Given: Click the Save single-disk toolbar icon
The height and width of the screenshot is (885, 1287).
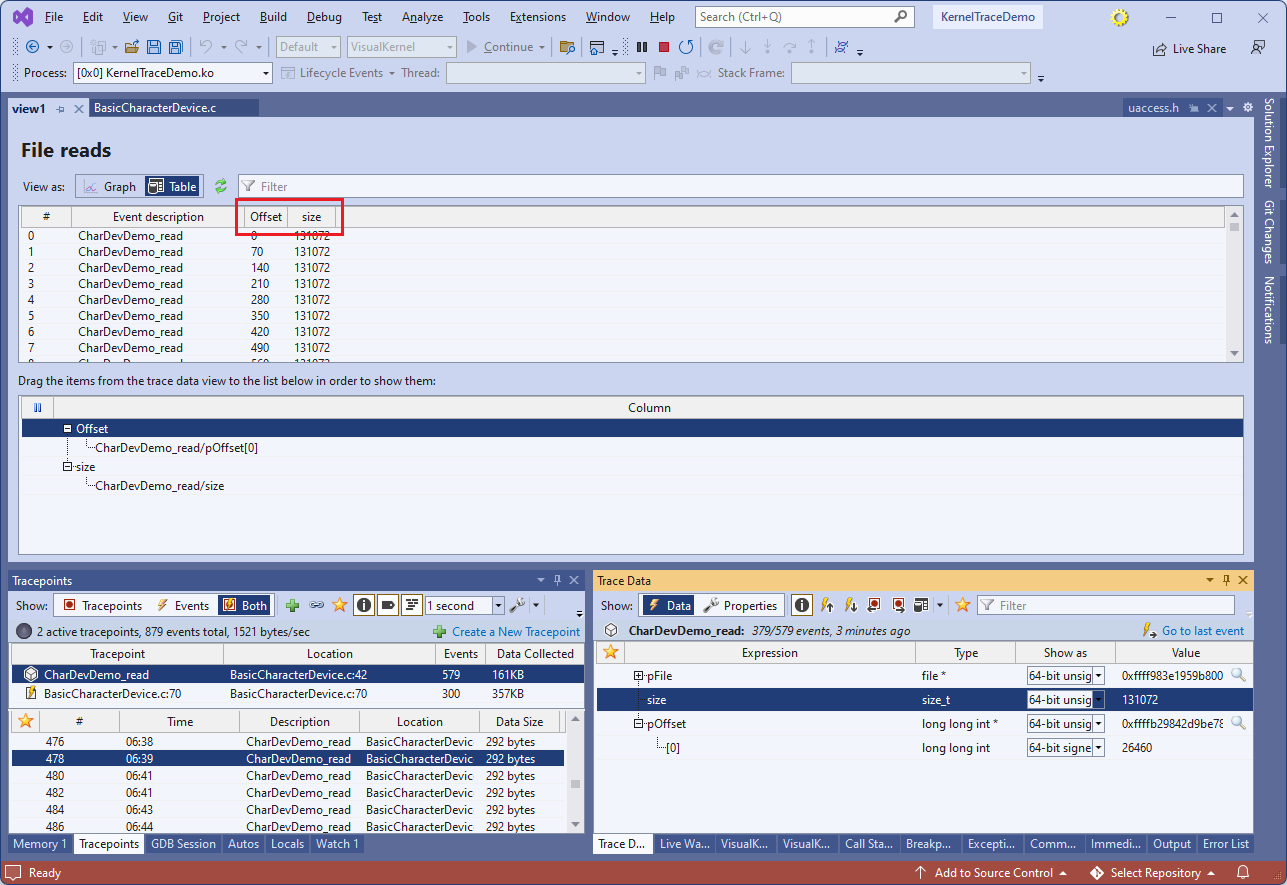Looking at the screenshot, I should tap(154, 47).
